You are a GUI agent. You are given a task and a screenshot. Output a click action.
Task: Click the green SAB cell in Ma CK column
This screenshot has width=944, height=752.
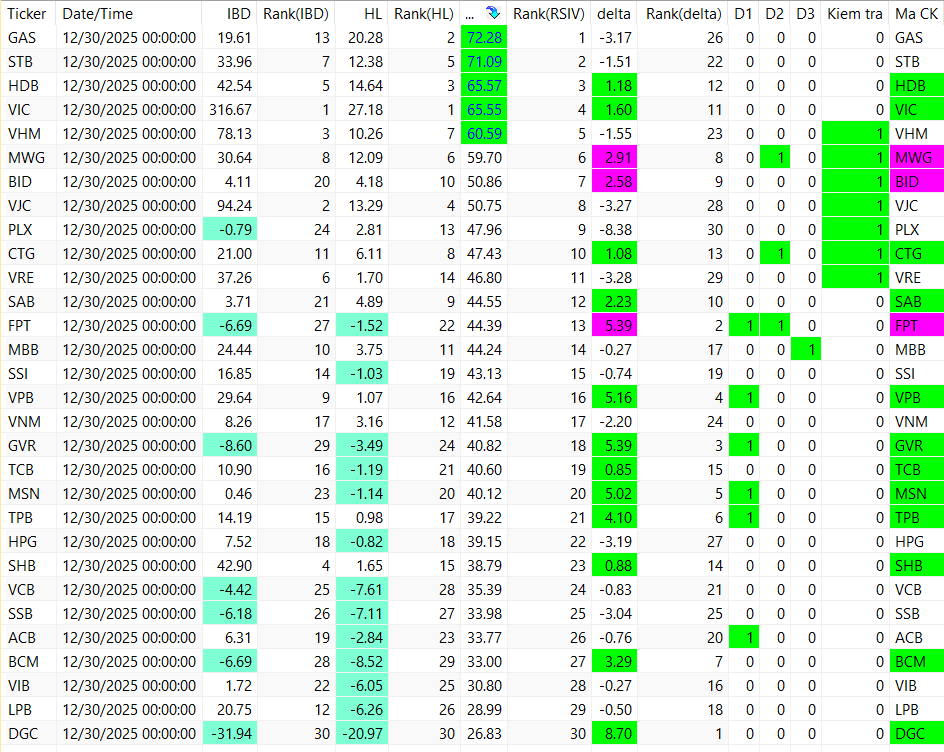tap(917, 302)
